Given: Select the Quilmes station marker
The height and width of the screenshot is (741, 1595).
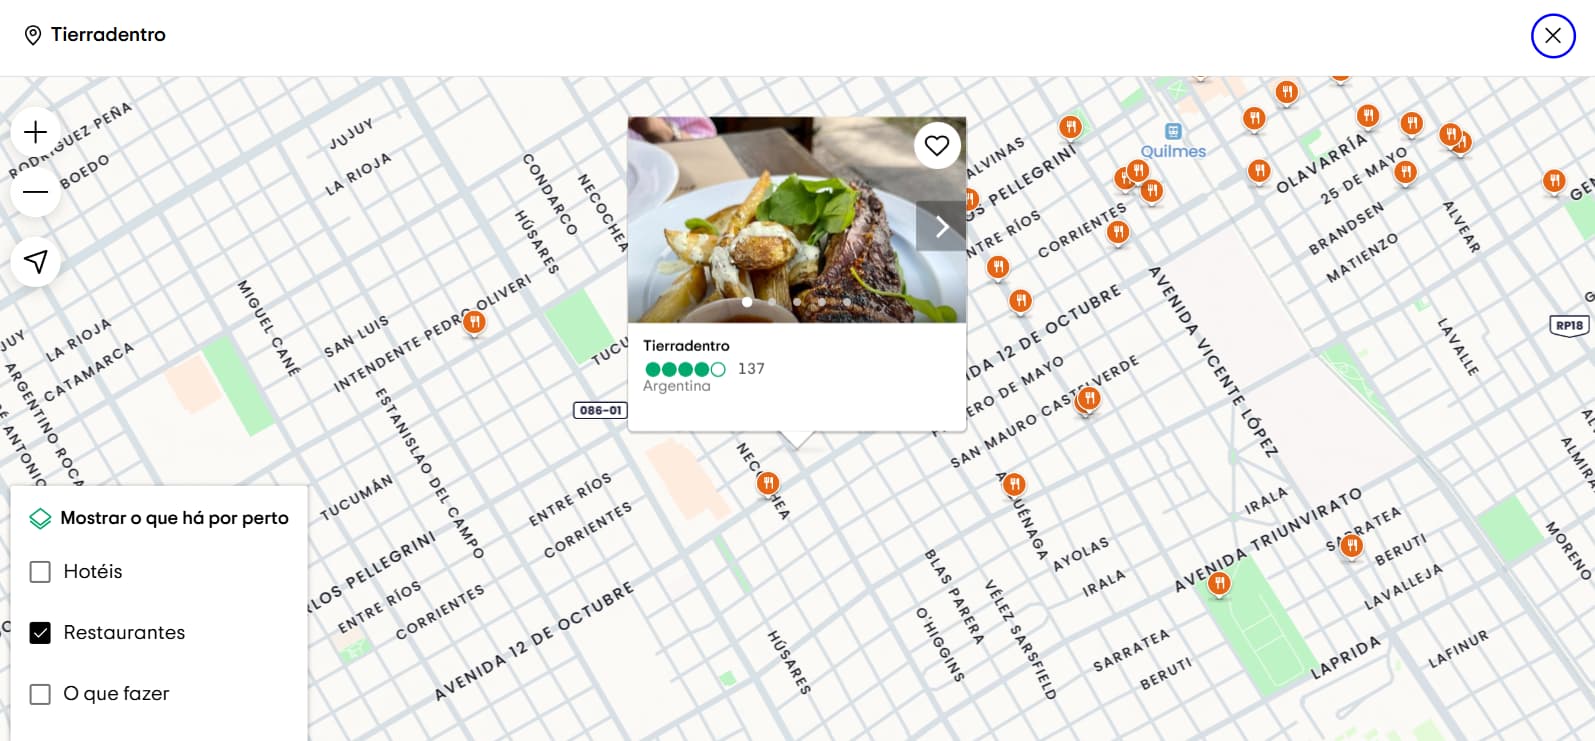Looking at the screenshot, I should pos(1173,132).
